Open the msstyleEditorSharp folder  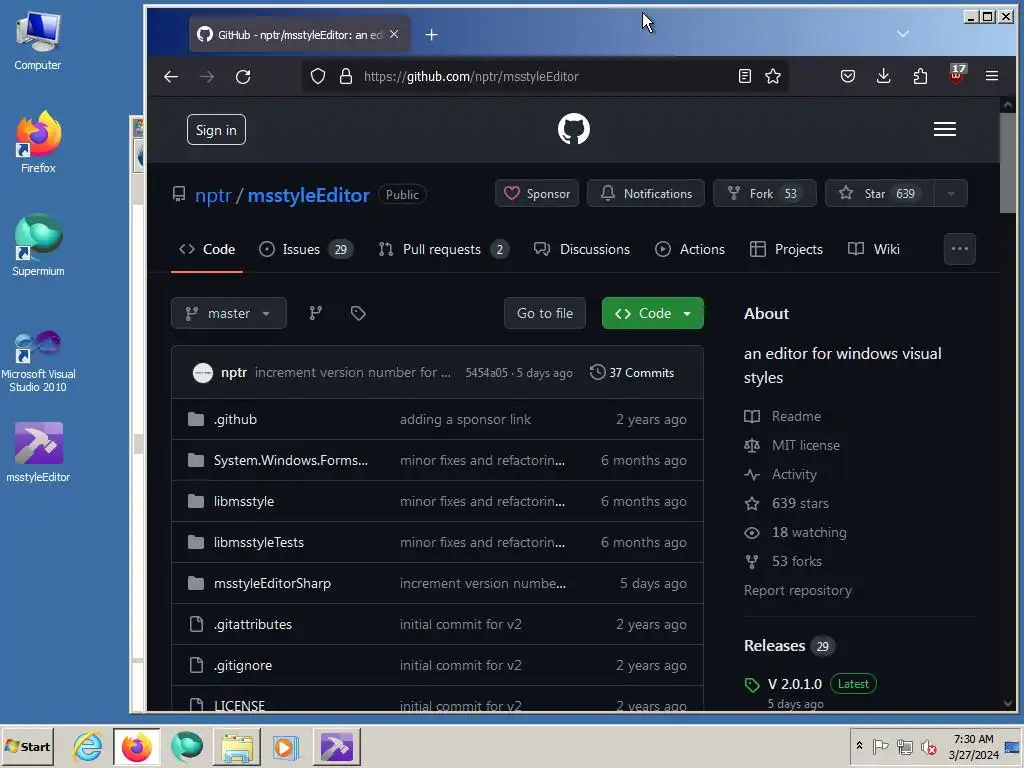coord(272,583)
